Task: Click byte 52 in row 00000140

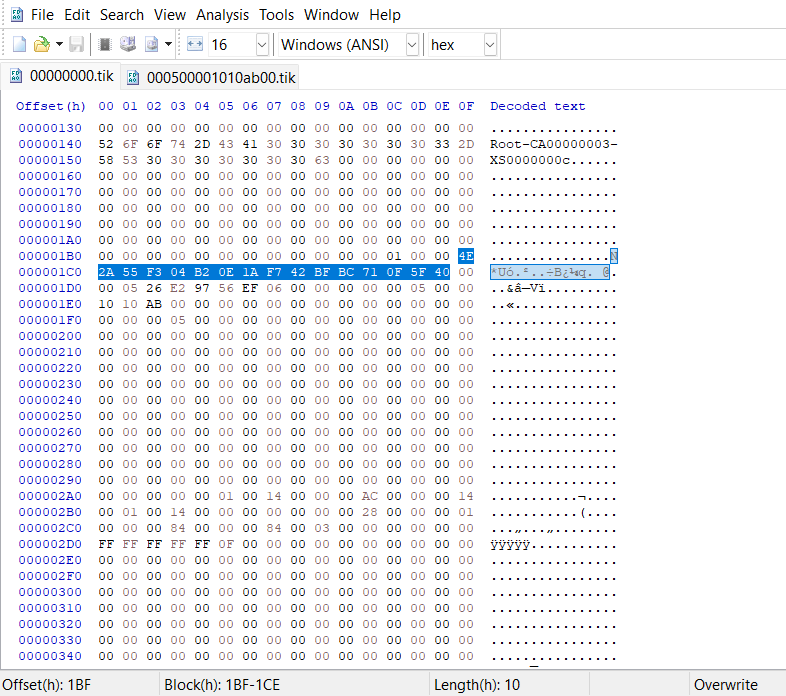Action: [x=106, y=144]
